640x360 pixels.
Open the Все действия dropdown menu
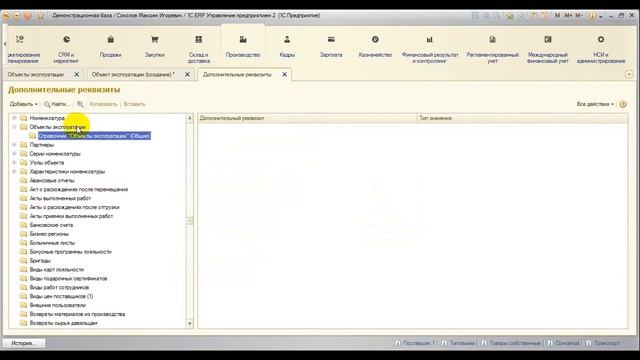click(595, 104)
